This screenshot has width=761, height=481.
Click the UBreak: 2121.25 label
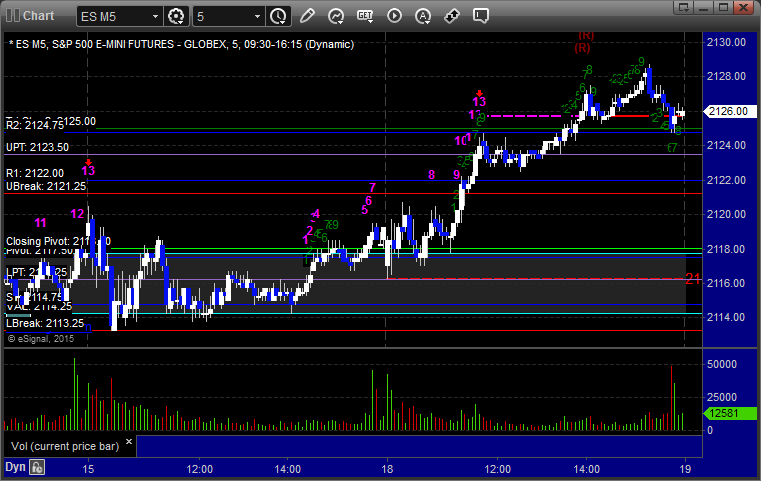coord(46,186)
